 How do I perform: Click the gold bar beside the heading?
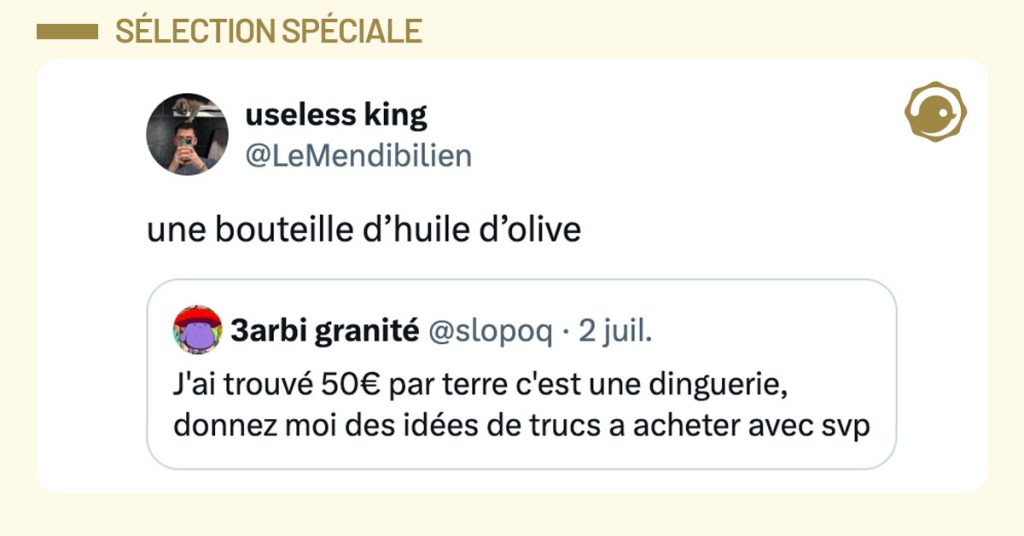click(66, 32)
